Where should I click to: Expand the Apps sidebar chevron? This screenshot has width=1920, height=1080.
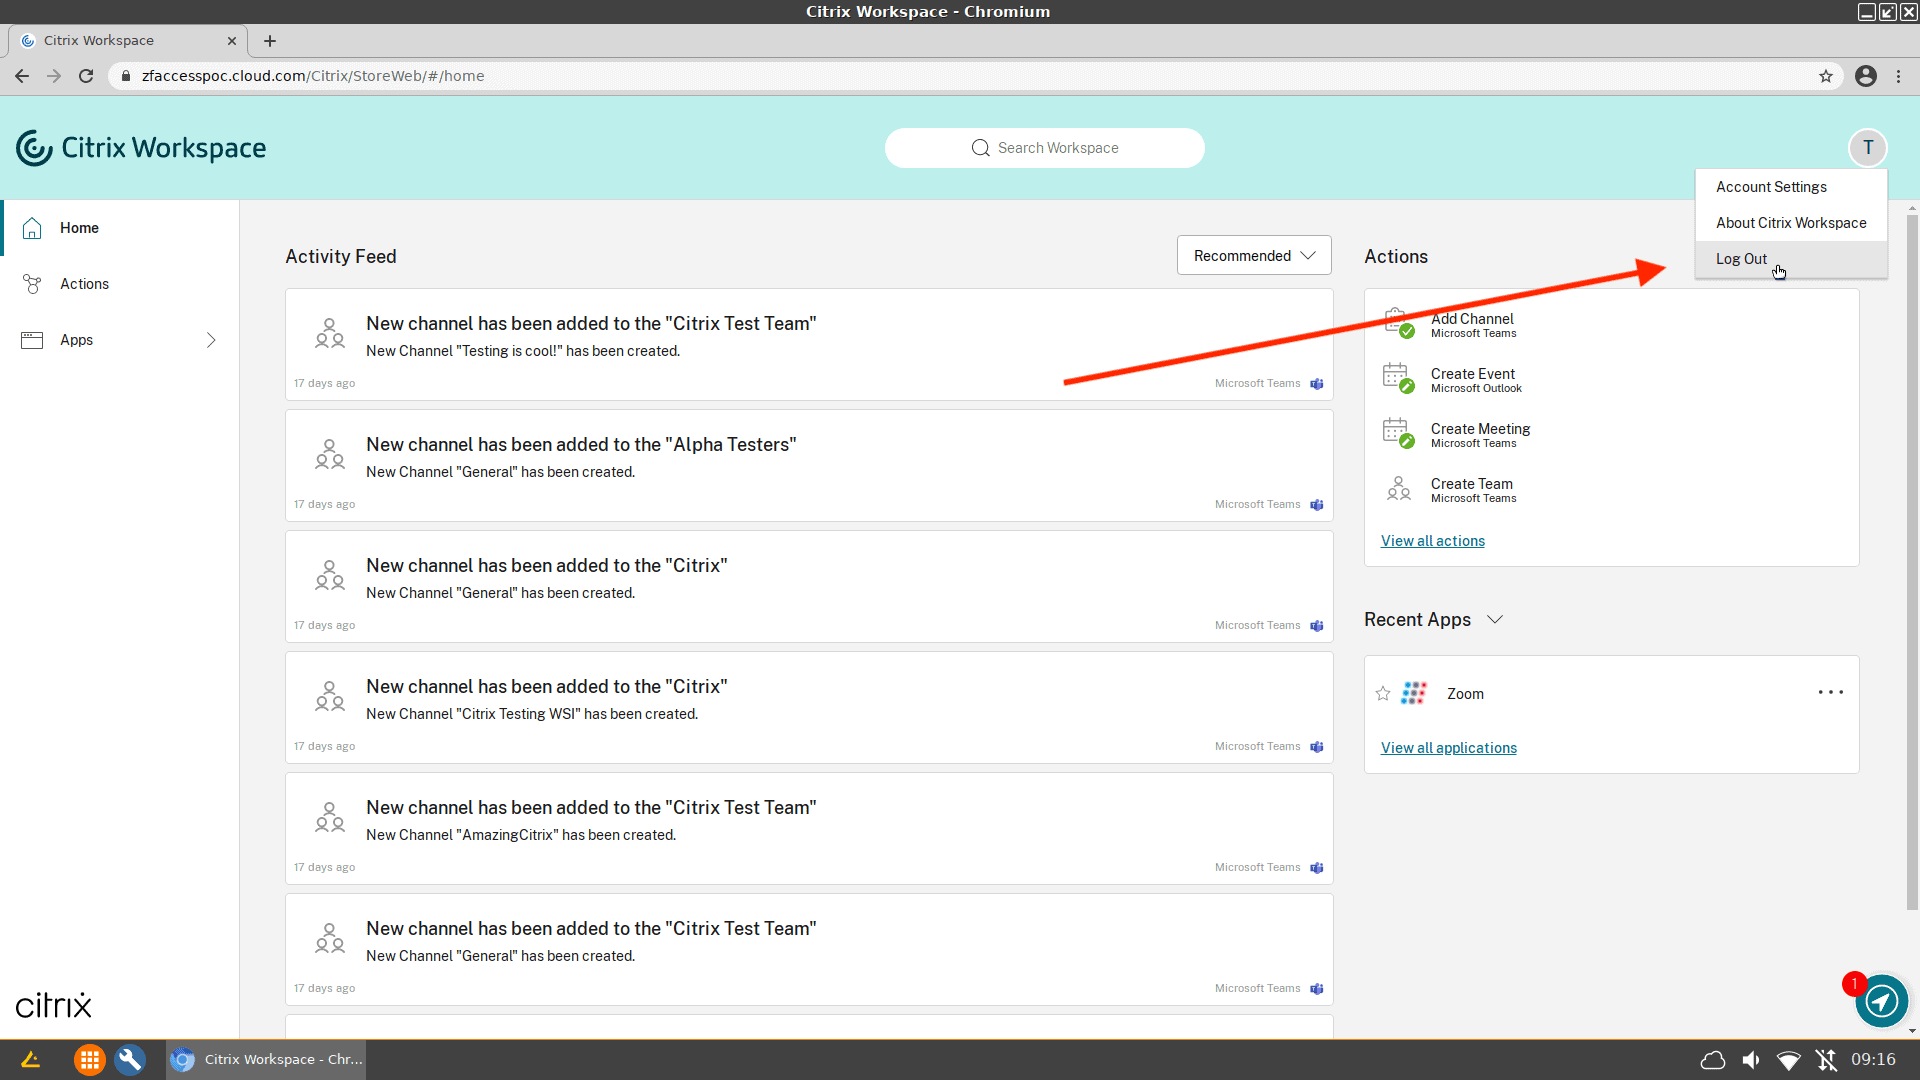pos(211,340)
